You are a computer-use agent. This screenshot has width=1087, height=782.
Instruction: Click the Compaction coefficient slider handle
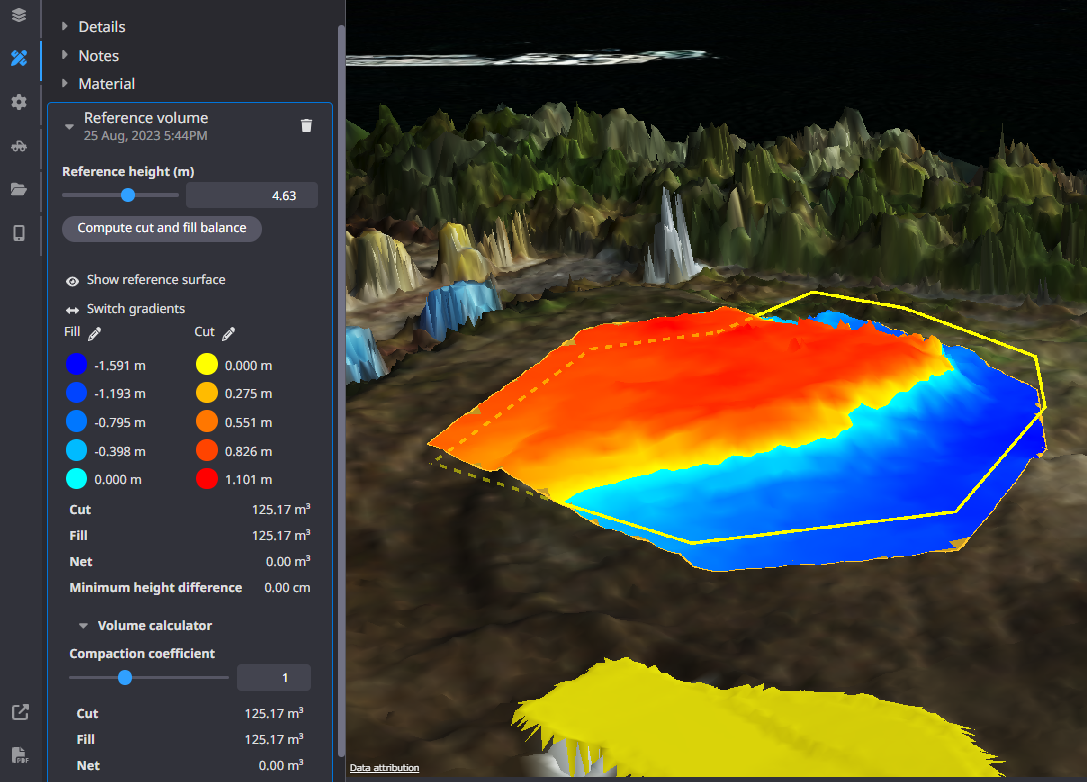(x=125, y=677)
